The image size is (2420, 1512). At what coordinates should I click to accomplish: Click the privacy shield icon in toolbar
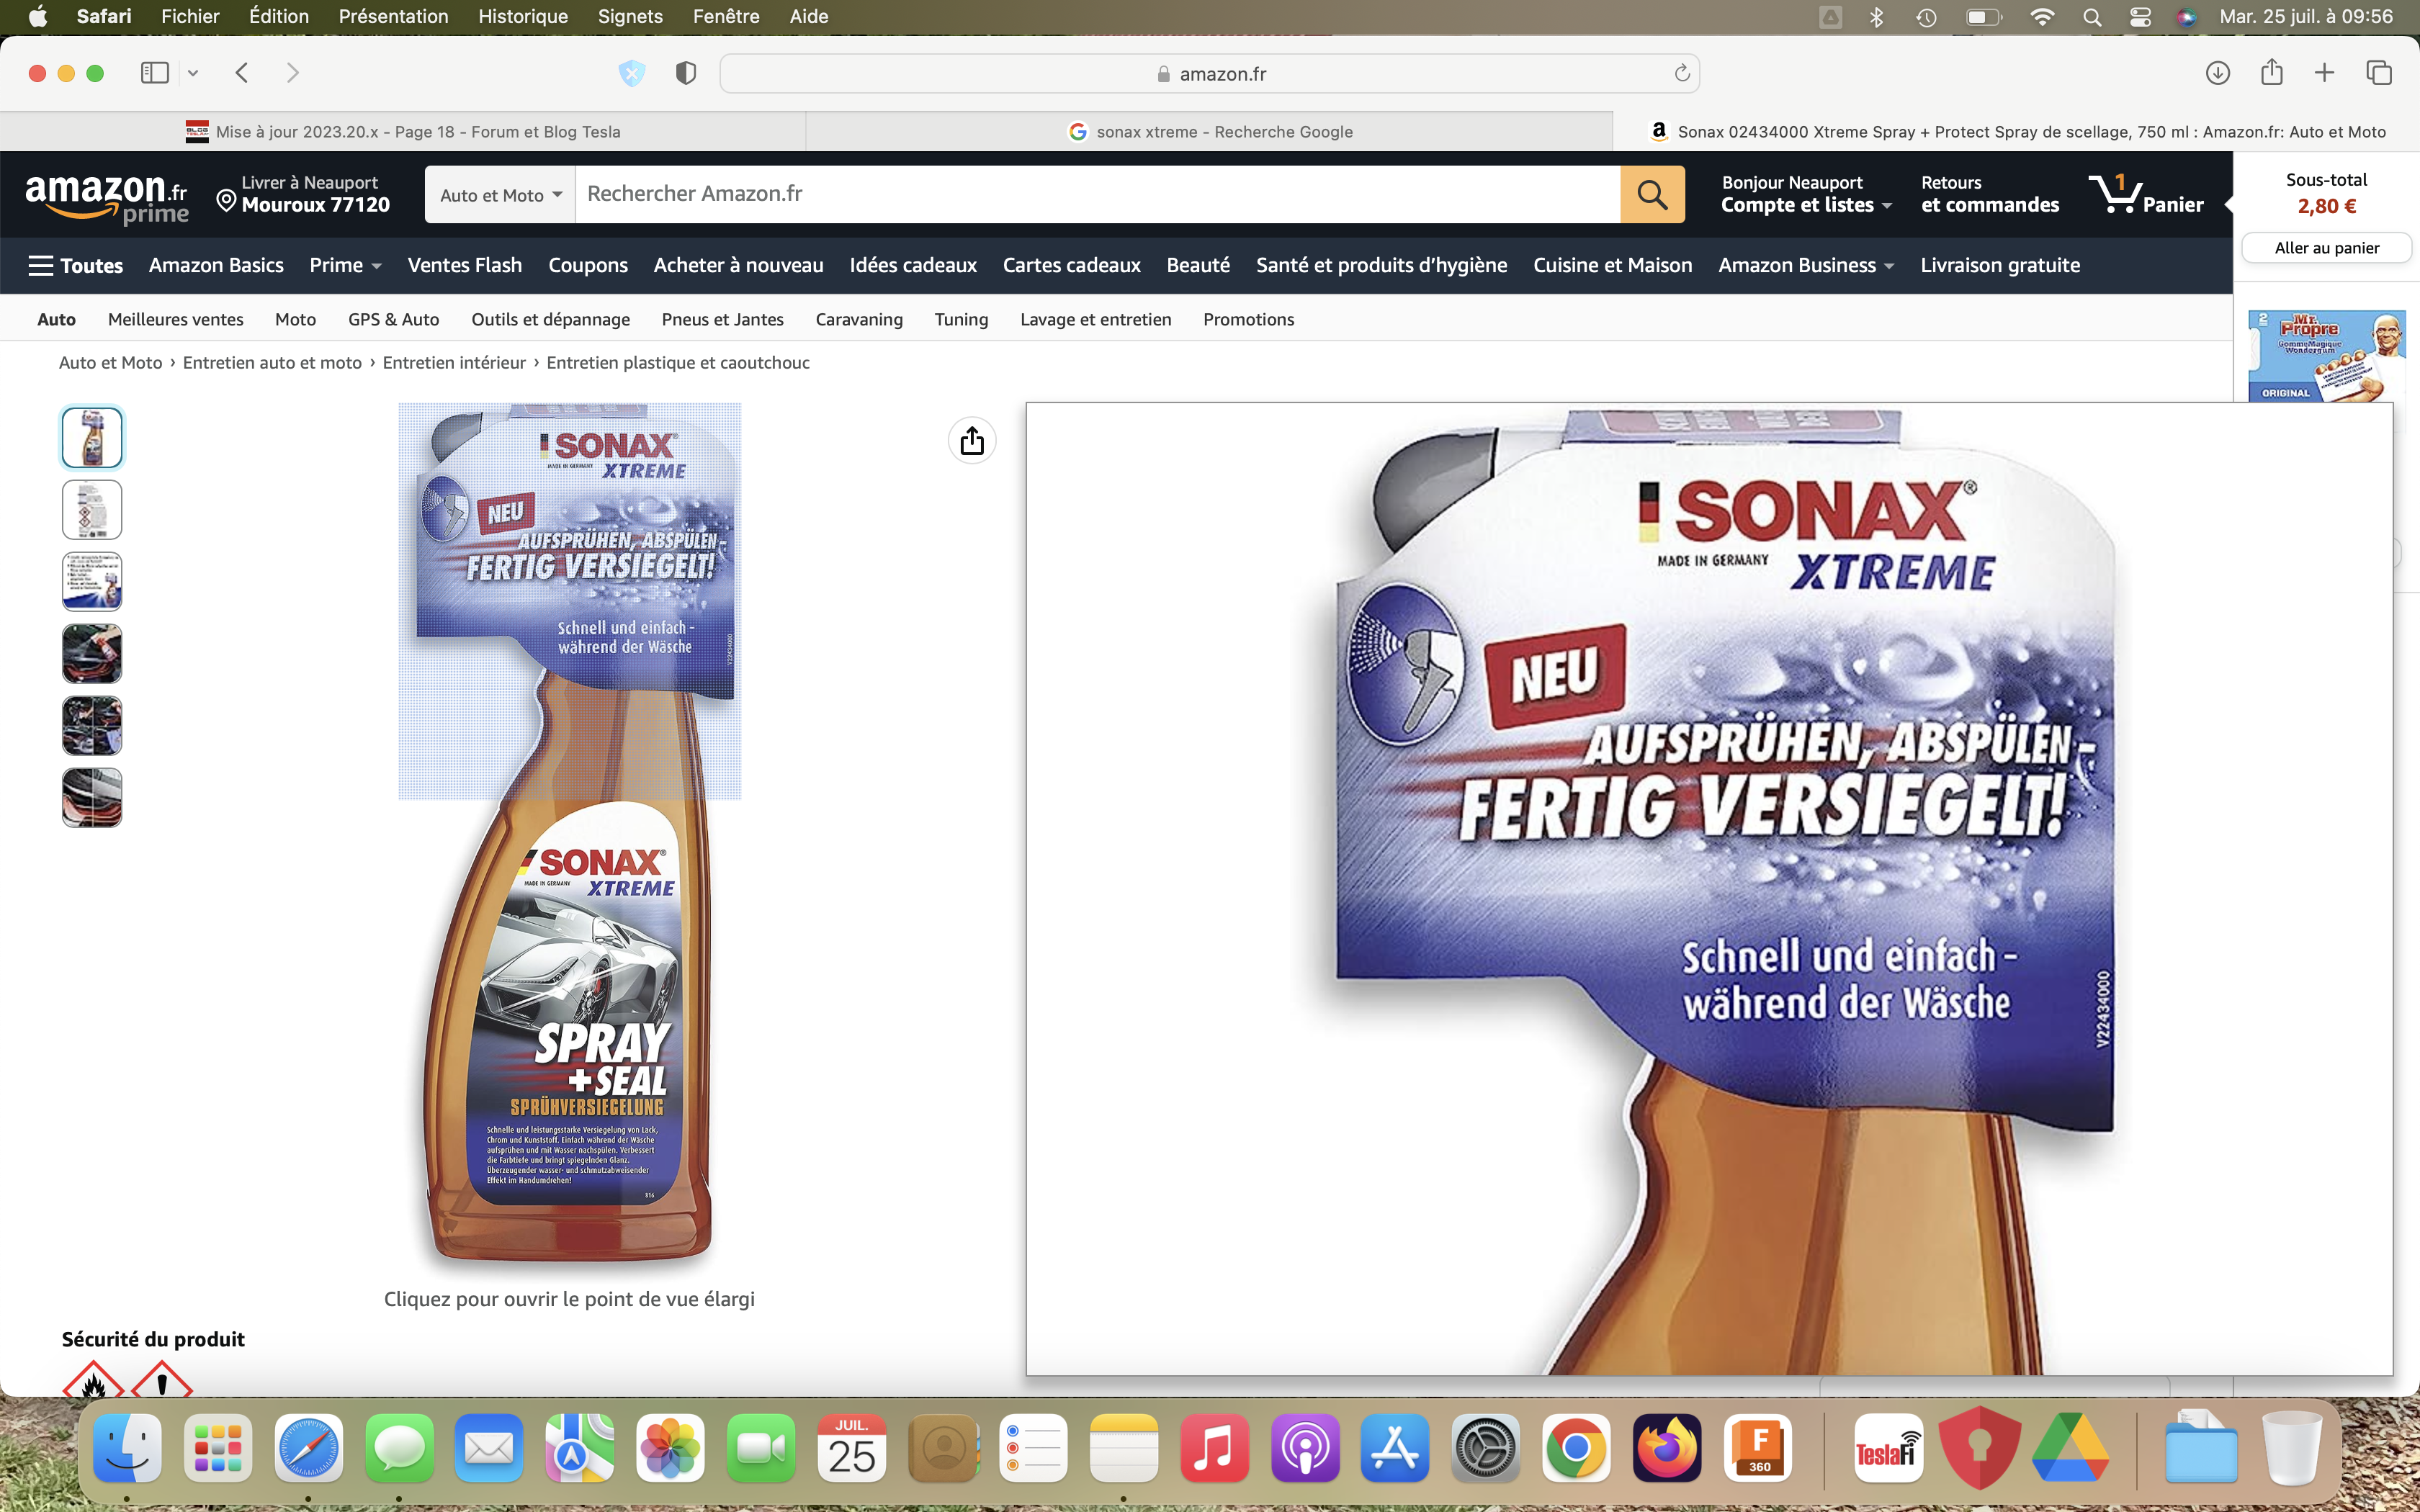685,73
